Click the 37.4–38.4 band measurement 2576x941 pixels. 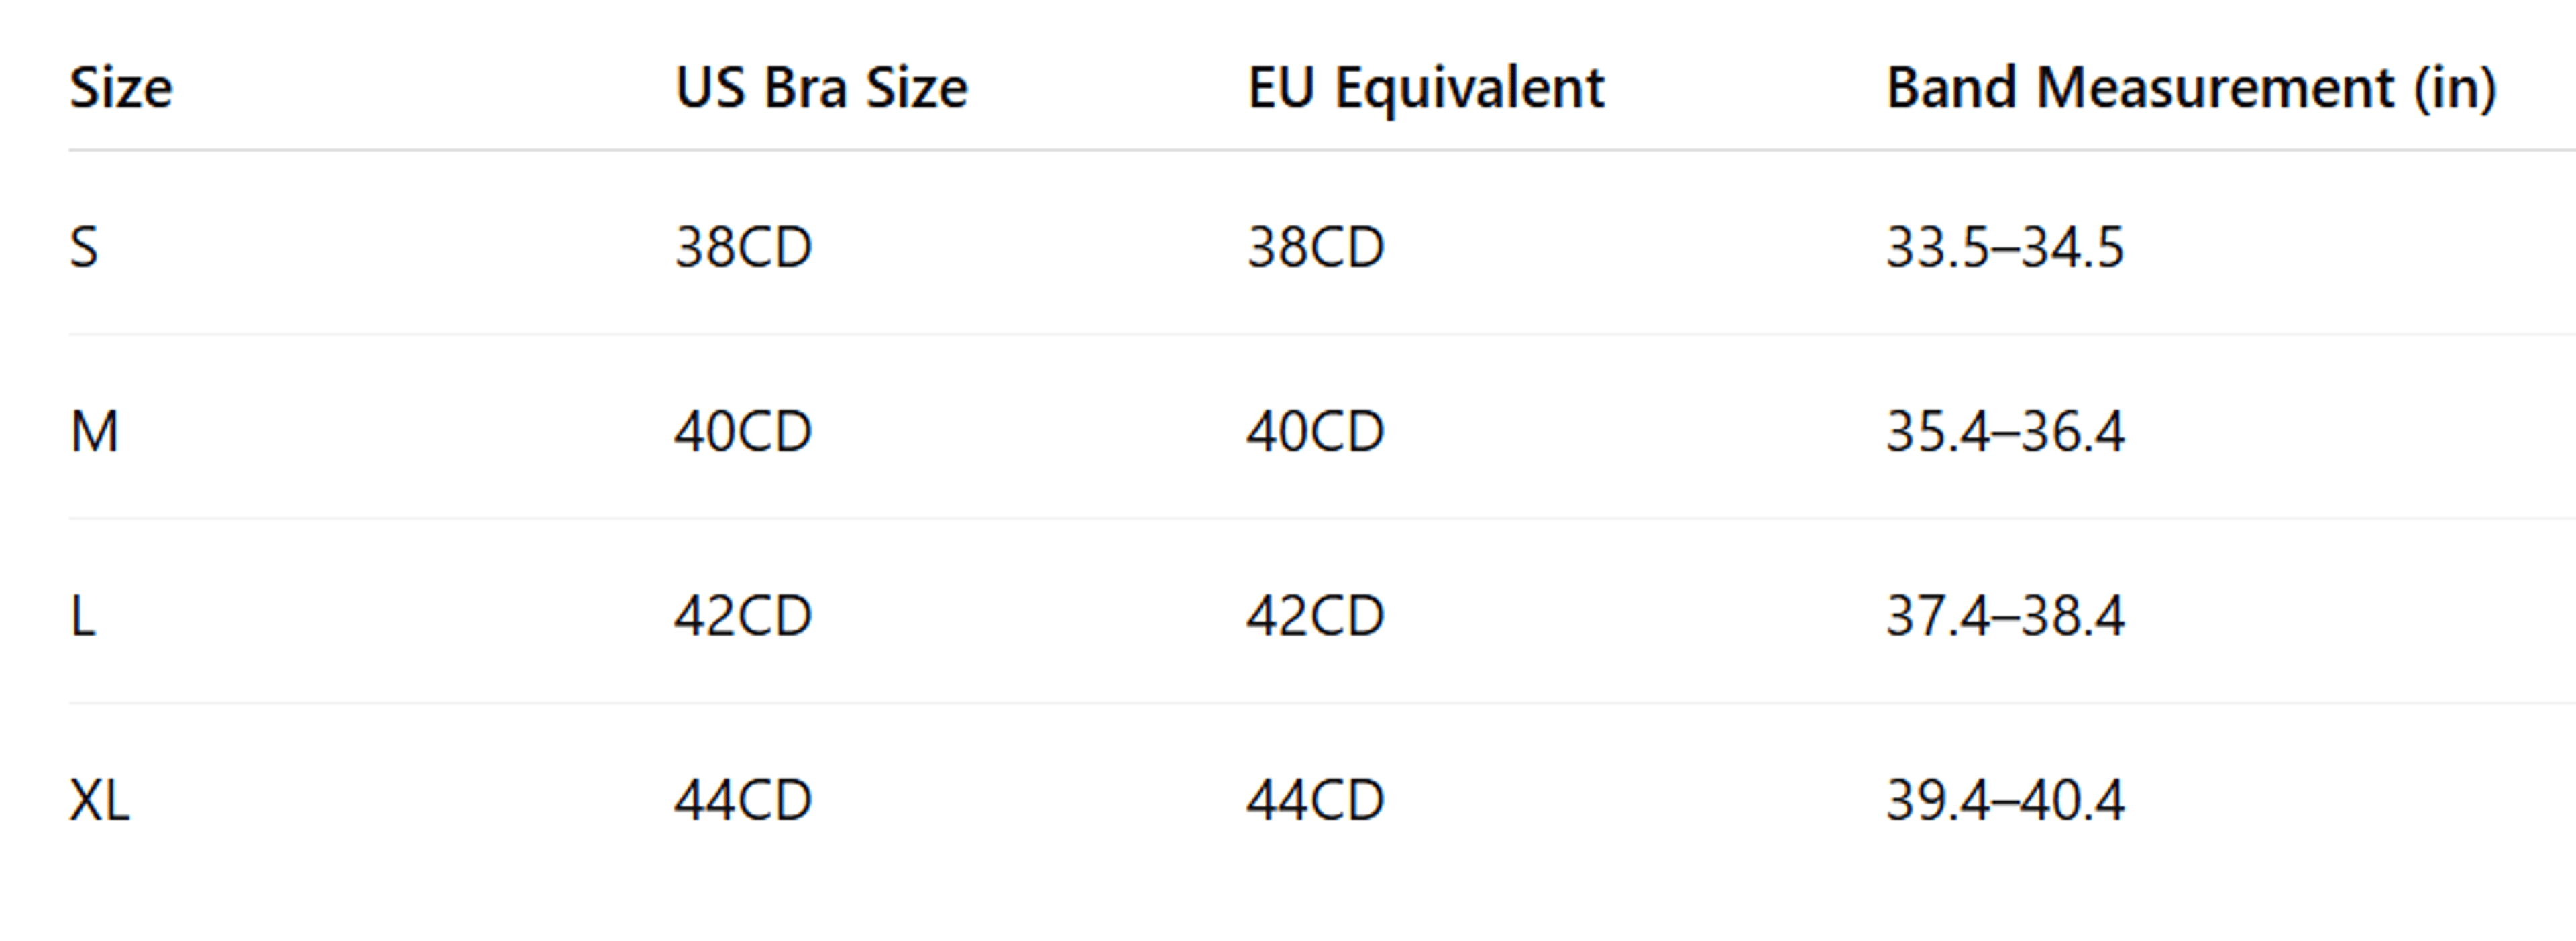[x=2005, y=616]
